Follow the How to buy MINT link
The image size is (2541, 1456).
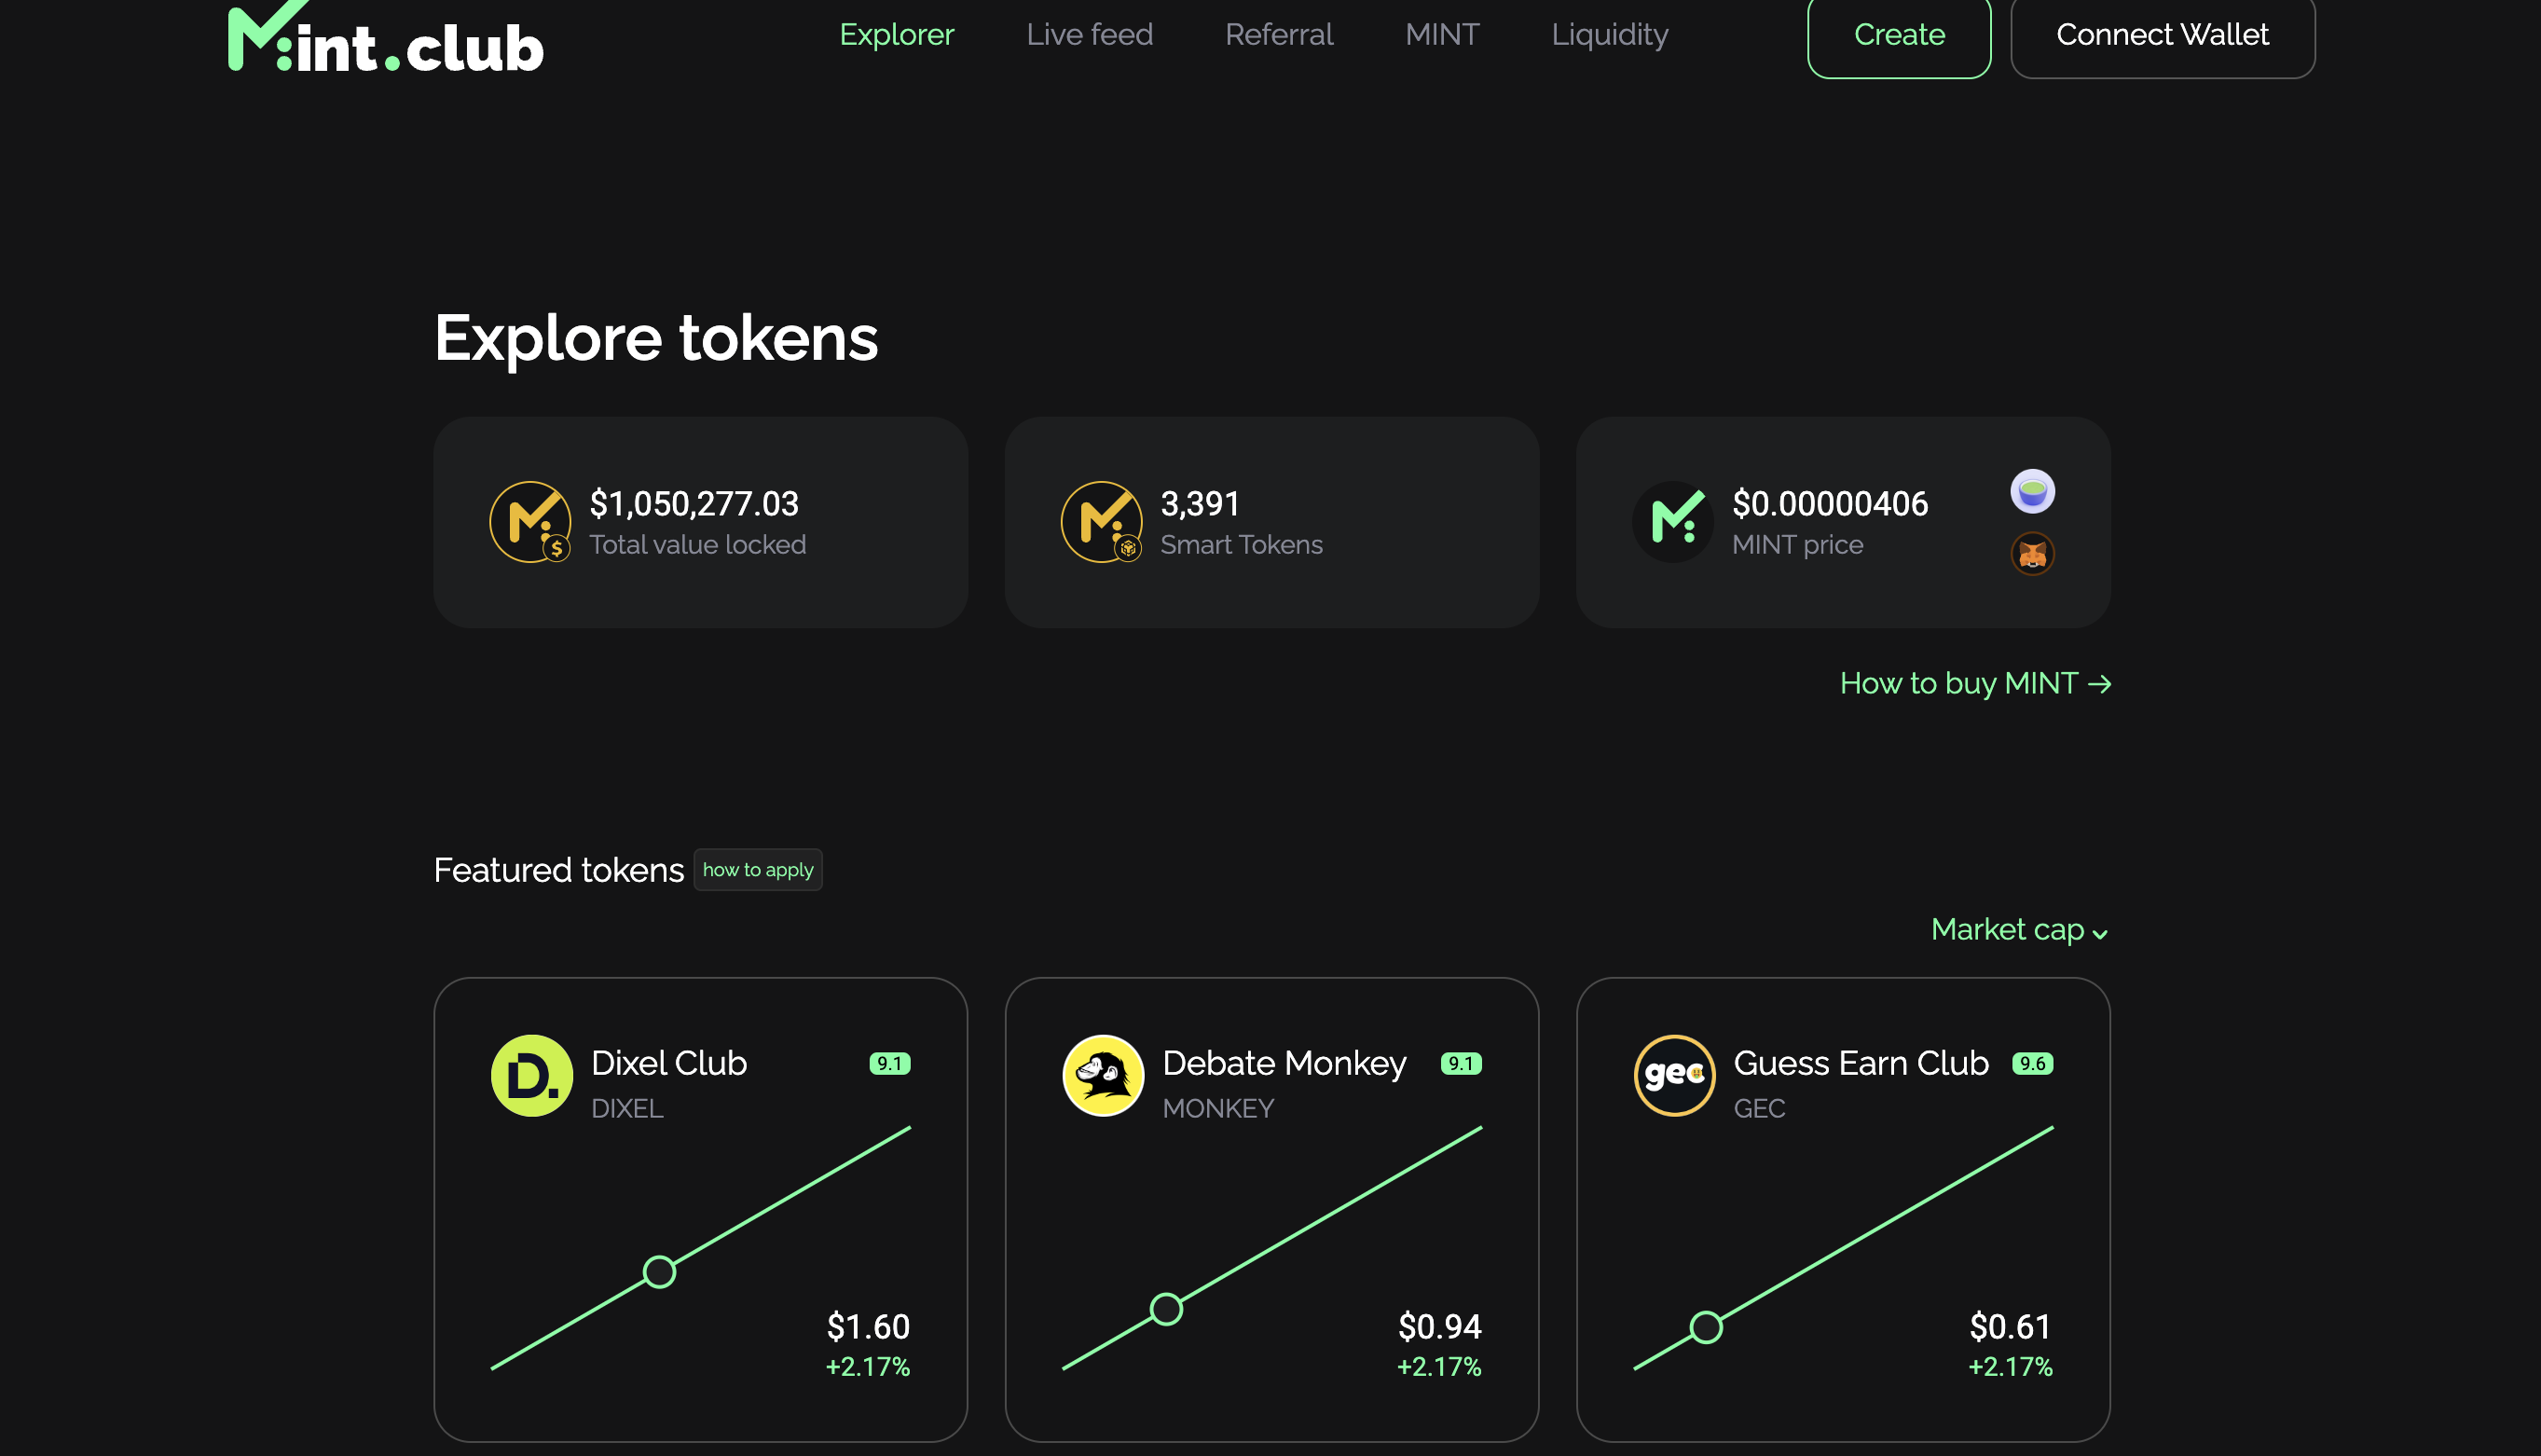[x=1975, y=683]
